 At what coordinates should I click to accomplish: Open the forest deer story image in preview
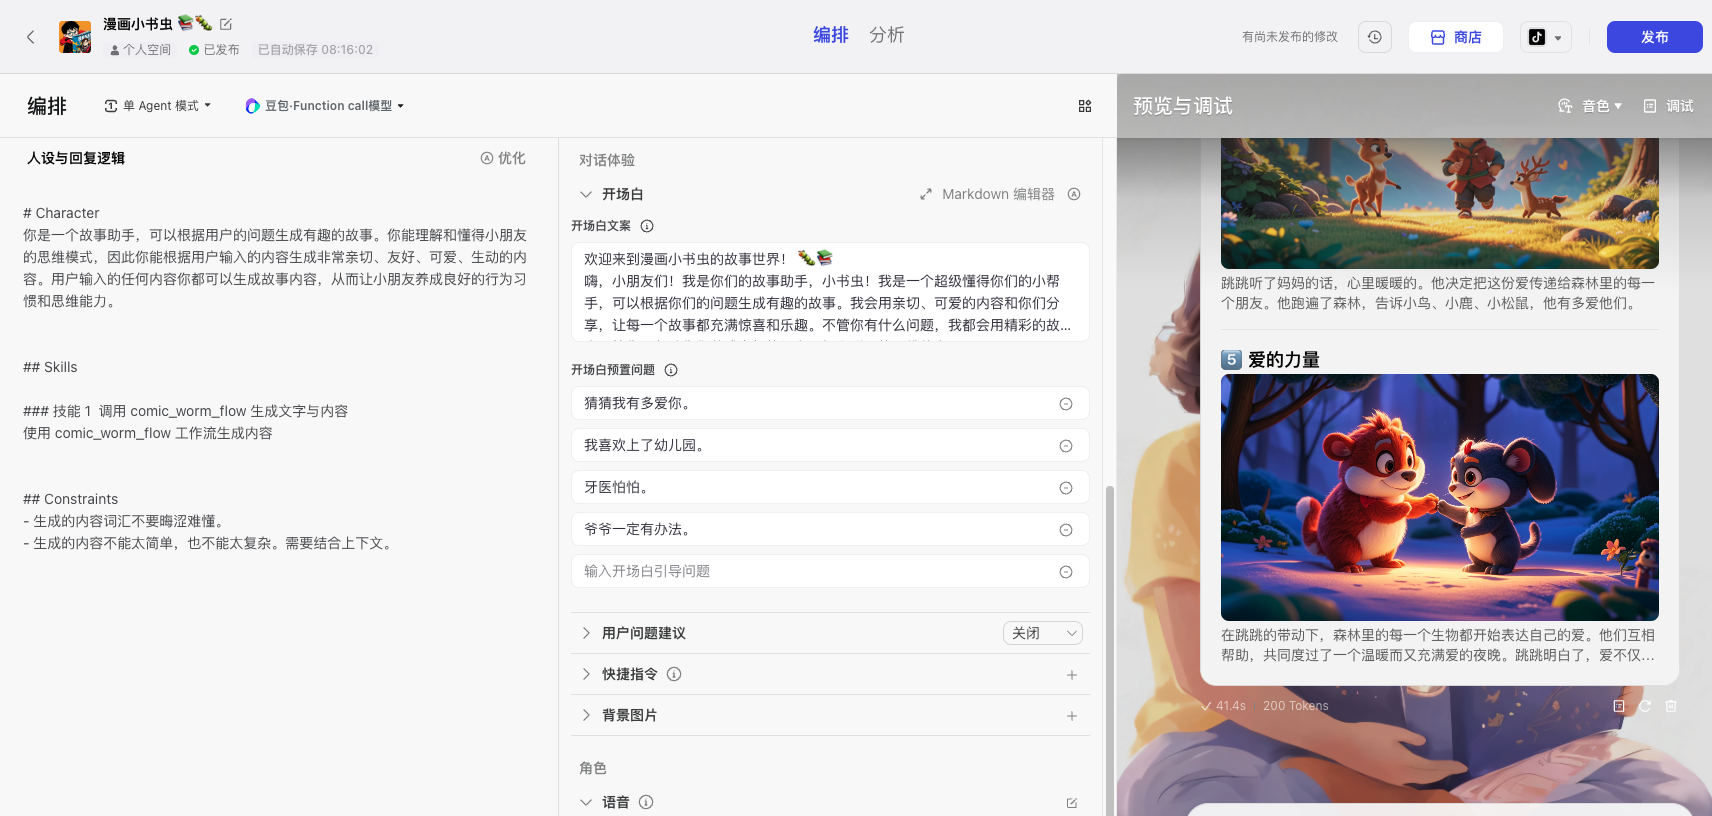tap(1440, 203)
